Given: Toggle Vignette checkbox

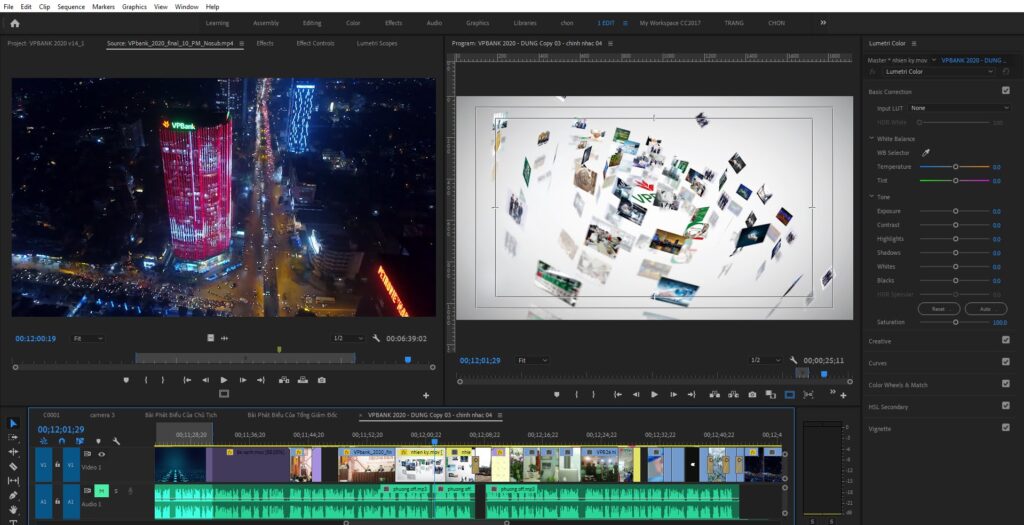Looking at the screenshot, I should tap(1006, 428).
